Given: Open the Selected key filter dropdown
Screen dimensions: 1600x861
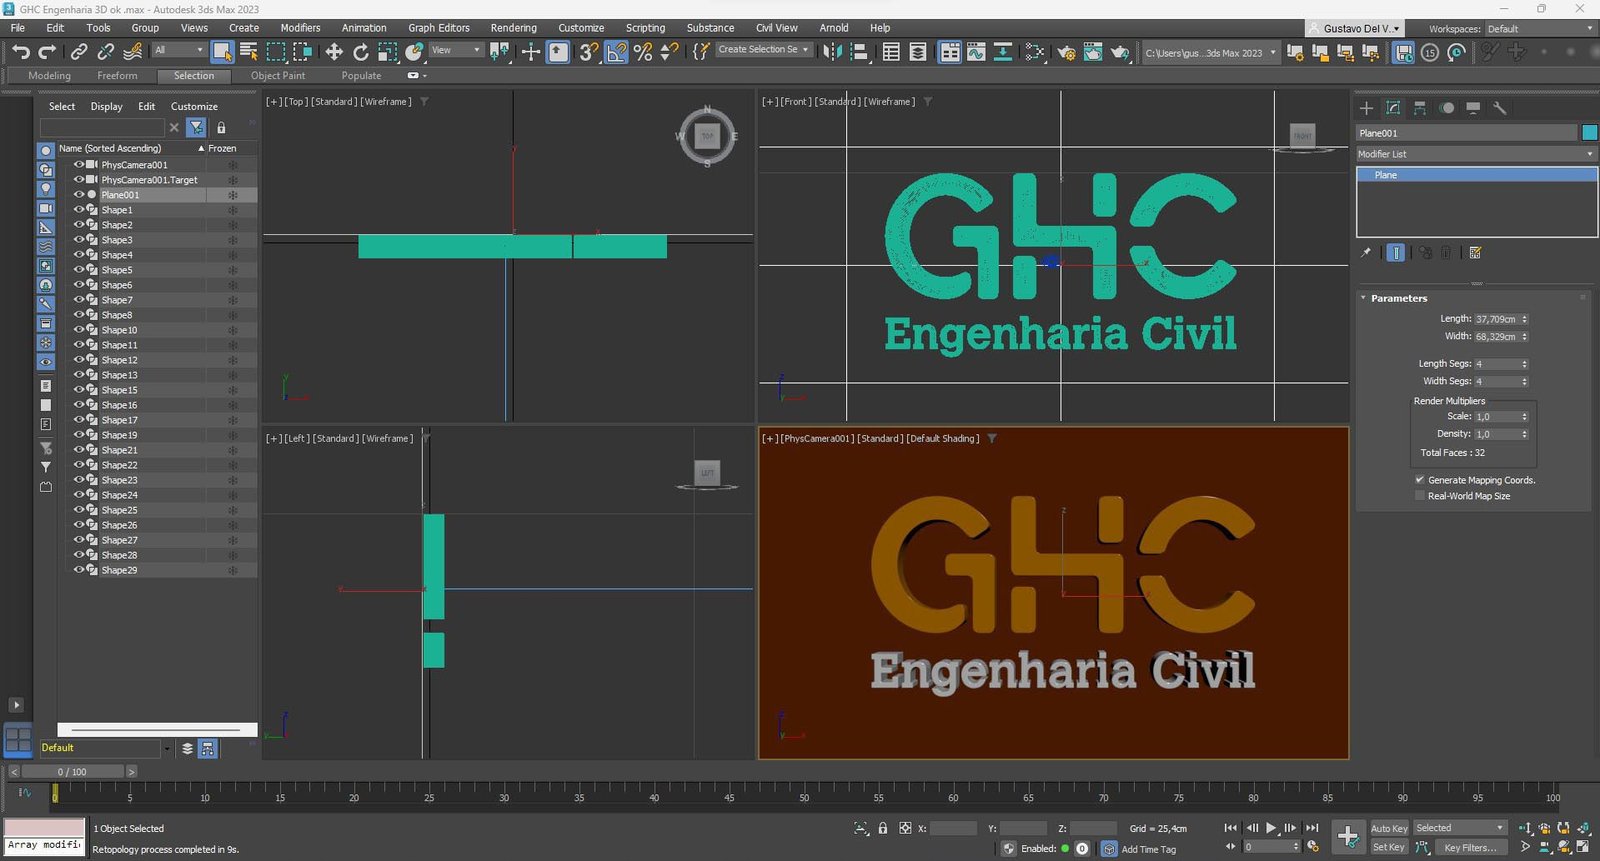Looking at the screenshot, I should coord(1460,828).
